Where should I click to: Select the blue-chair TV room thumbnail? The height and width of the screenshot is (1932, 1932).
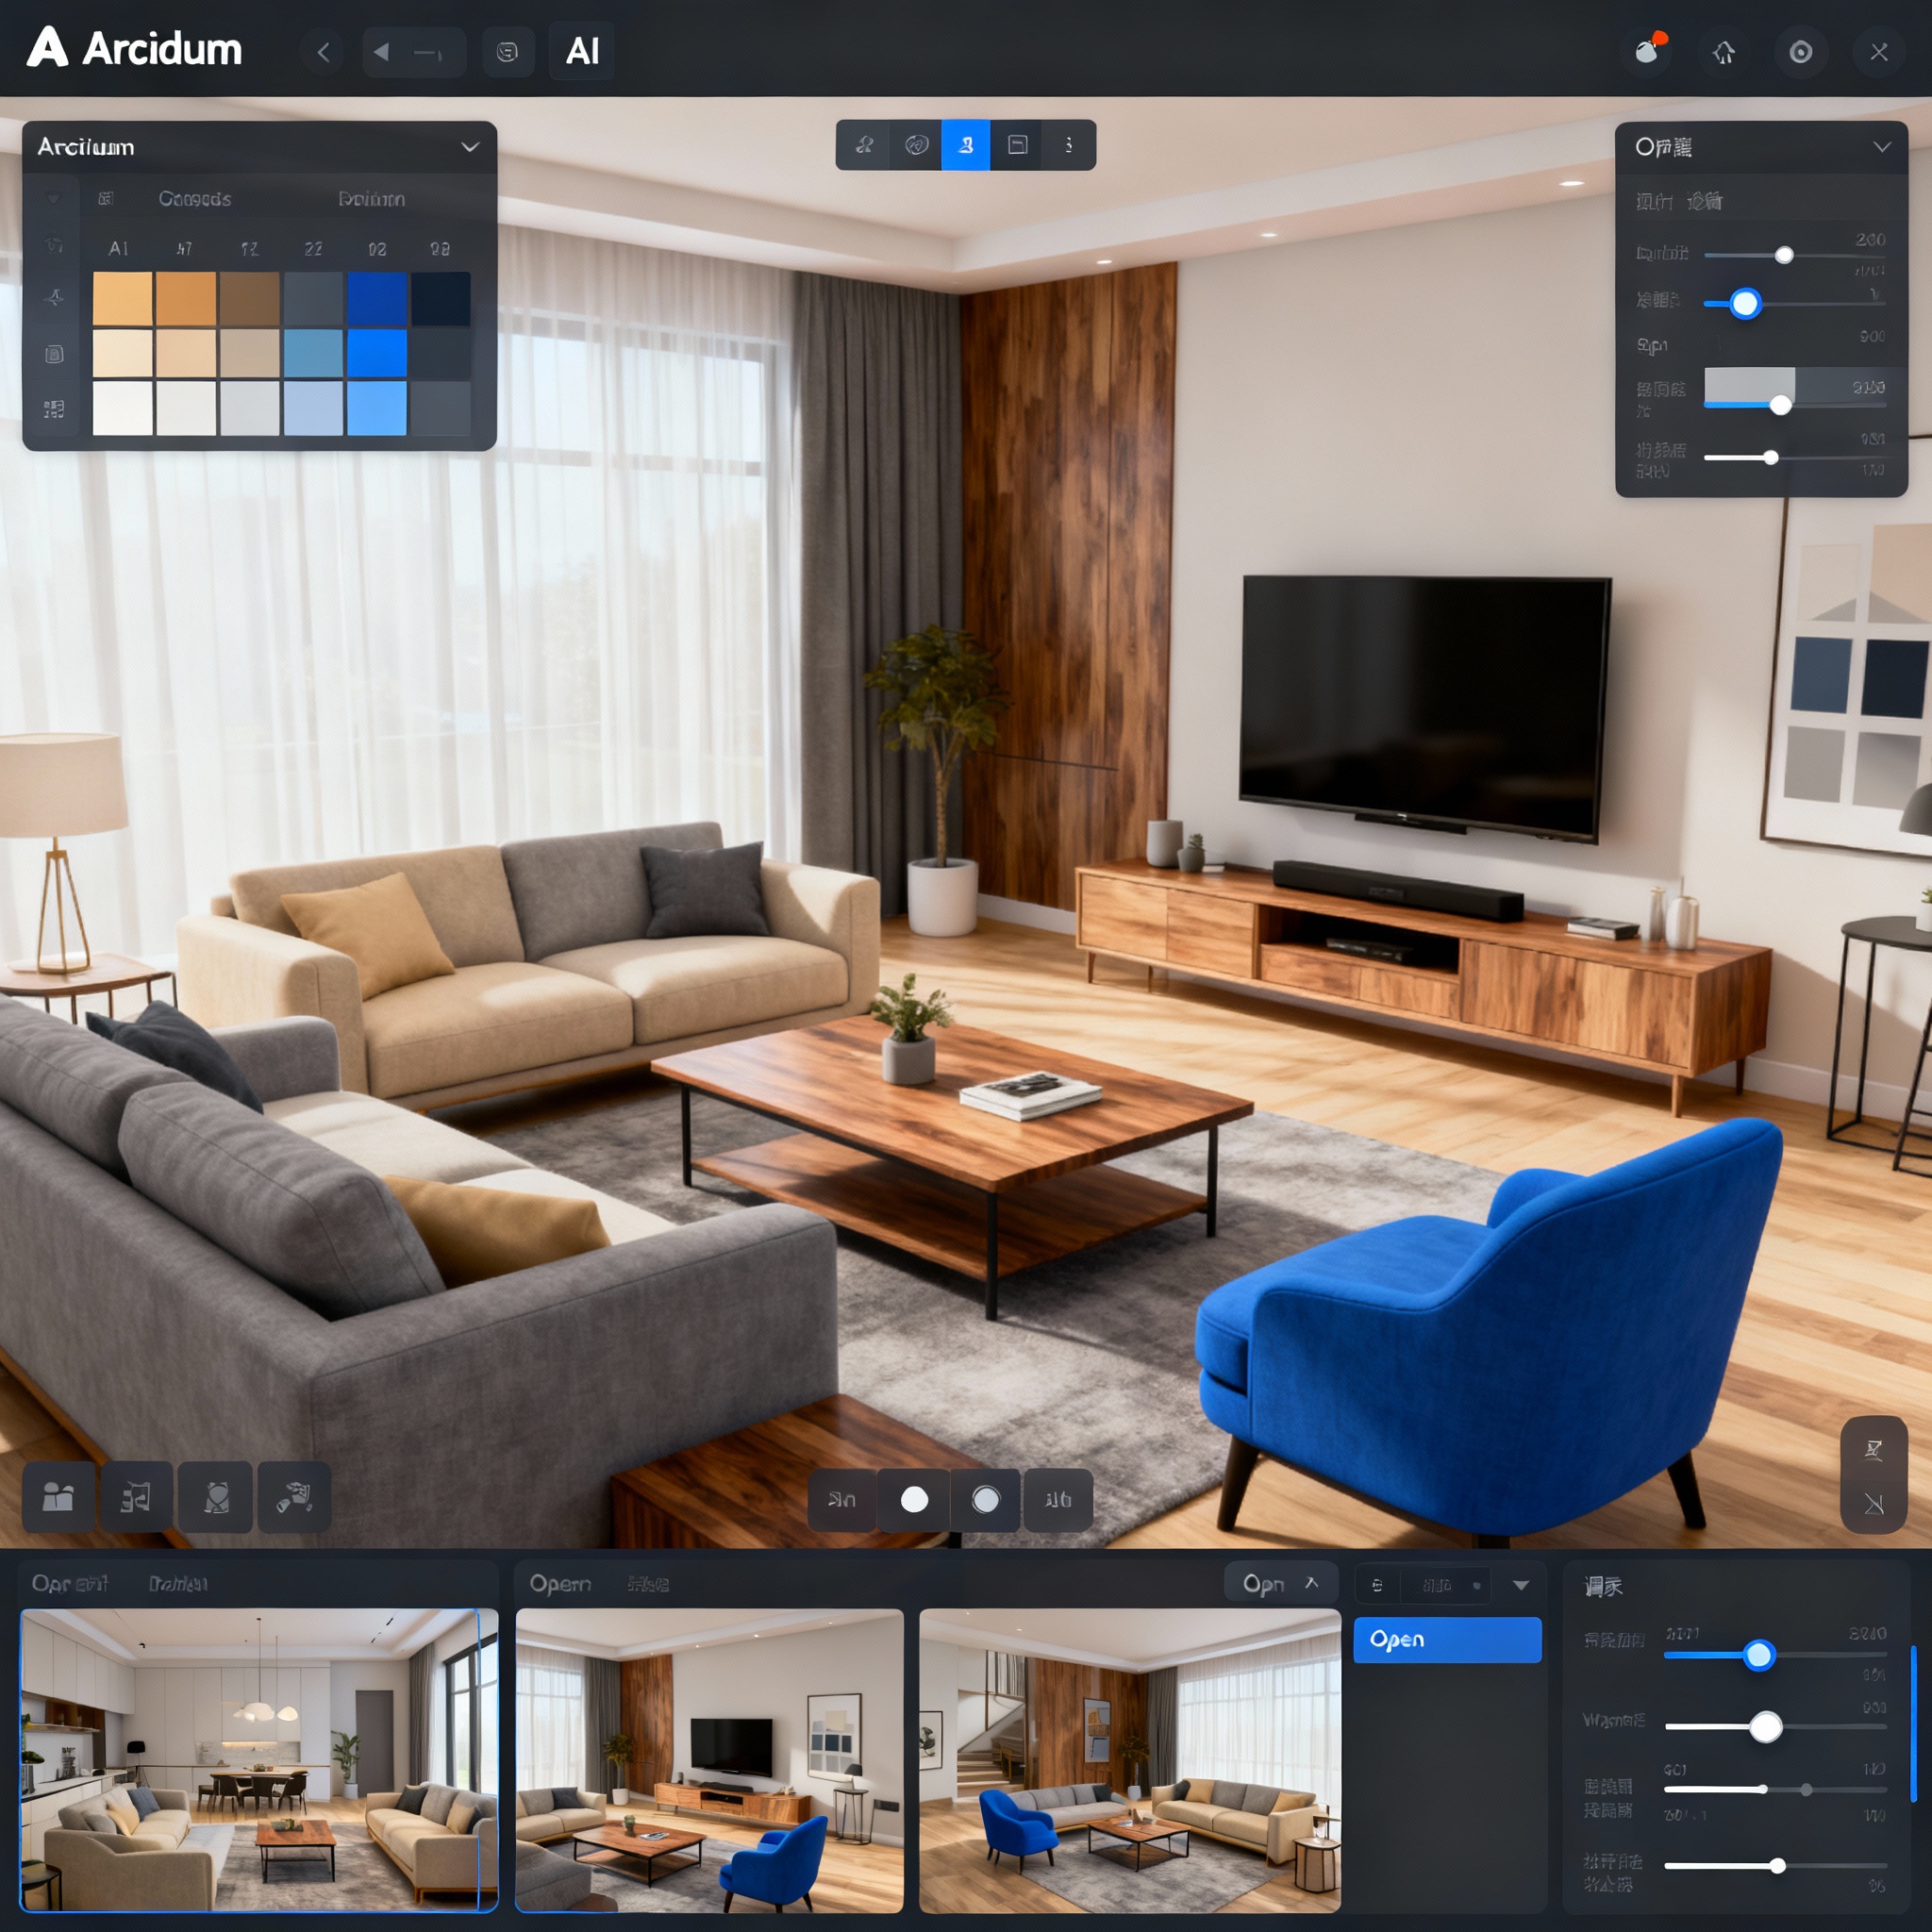tap(709, 1760)
